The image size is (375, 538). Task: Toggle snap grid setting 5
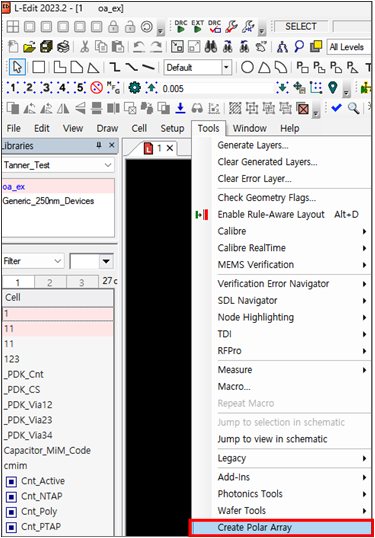(x=80, y=88)
